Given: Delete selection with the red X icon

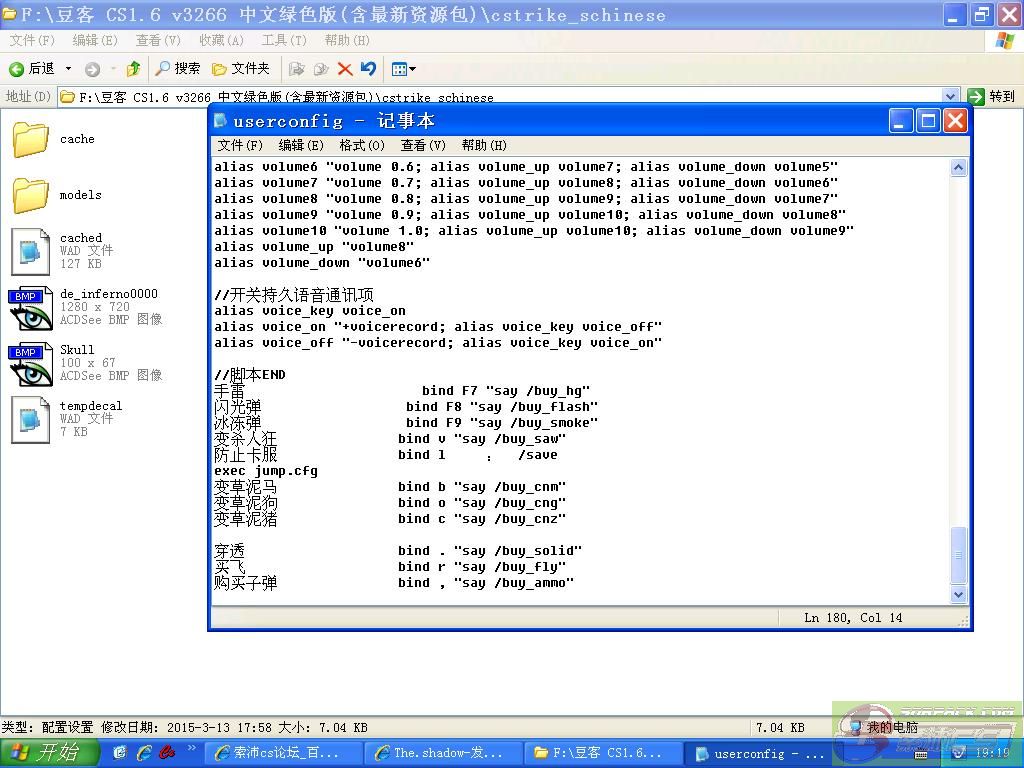Looking at the screenshot, I should [345, 69].
